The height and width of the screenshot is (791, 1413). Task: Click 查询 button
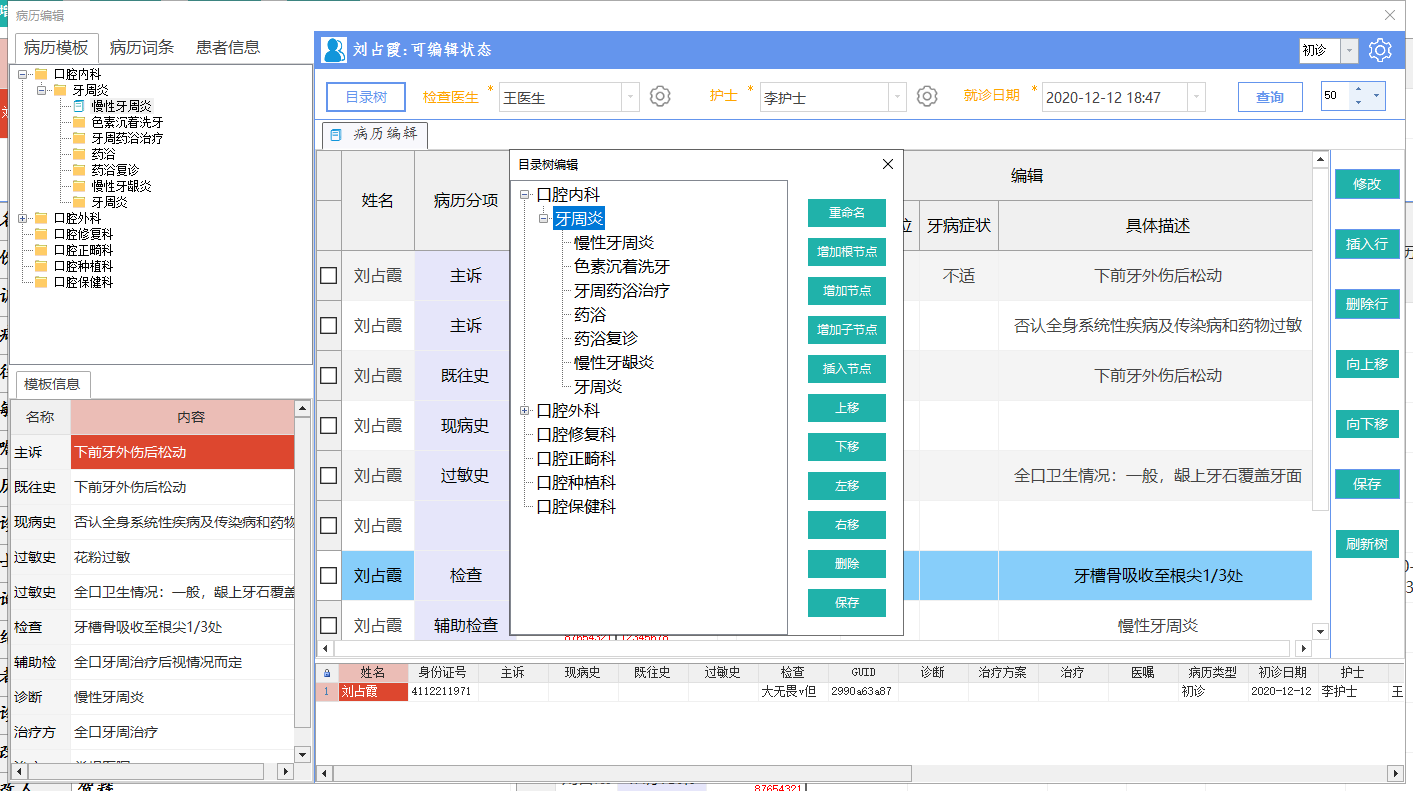tap(1270, 97)
